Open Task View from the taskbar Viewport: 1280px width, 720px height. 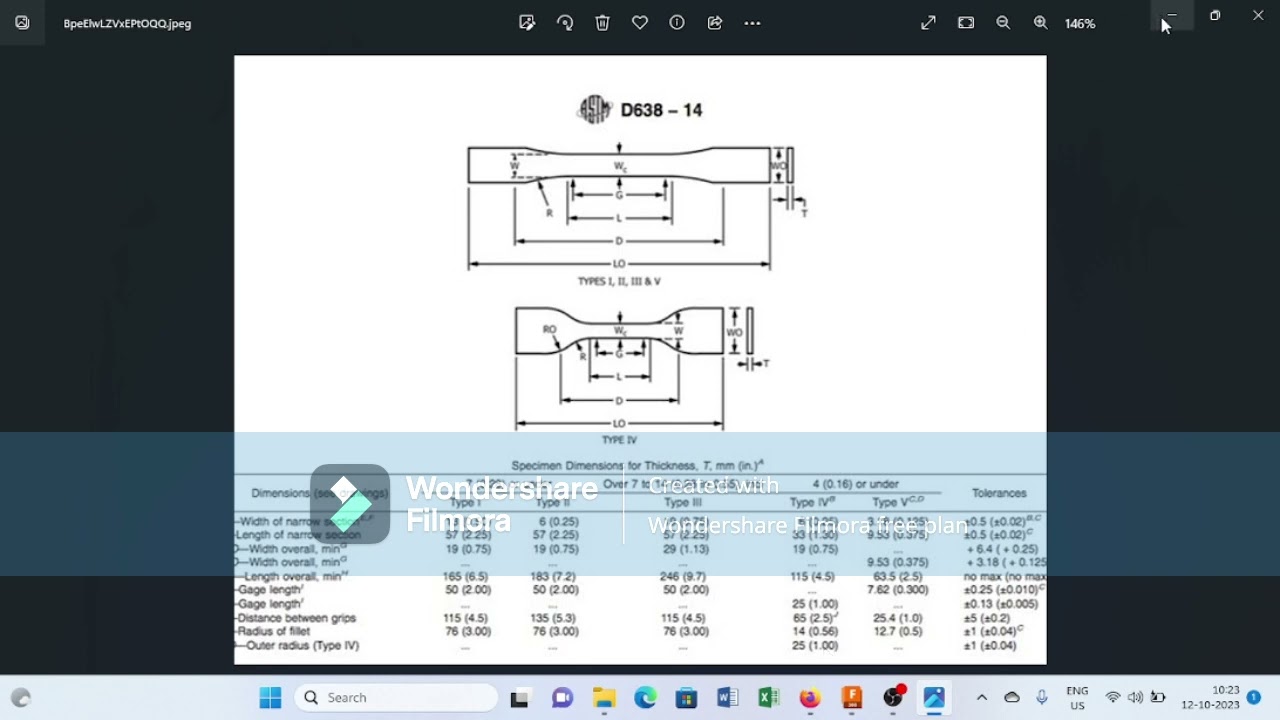[519, 698]
